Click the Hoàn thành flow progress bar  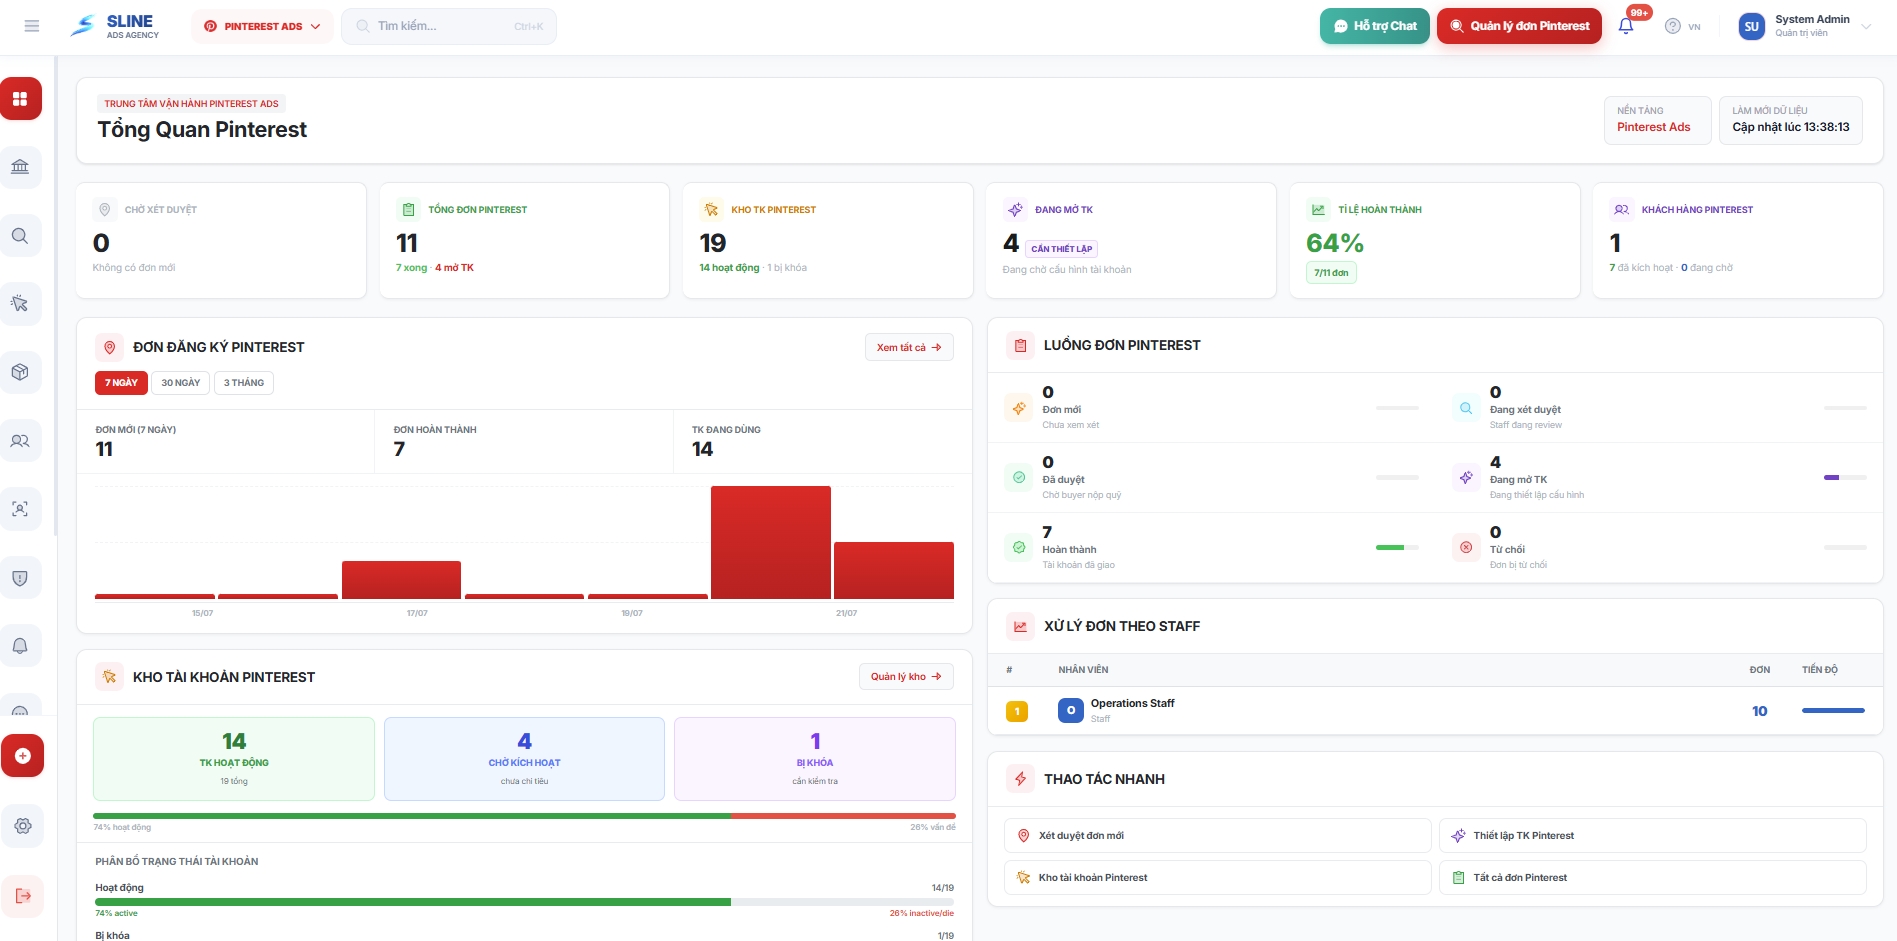1397,547
